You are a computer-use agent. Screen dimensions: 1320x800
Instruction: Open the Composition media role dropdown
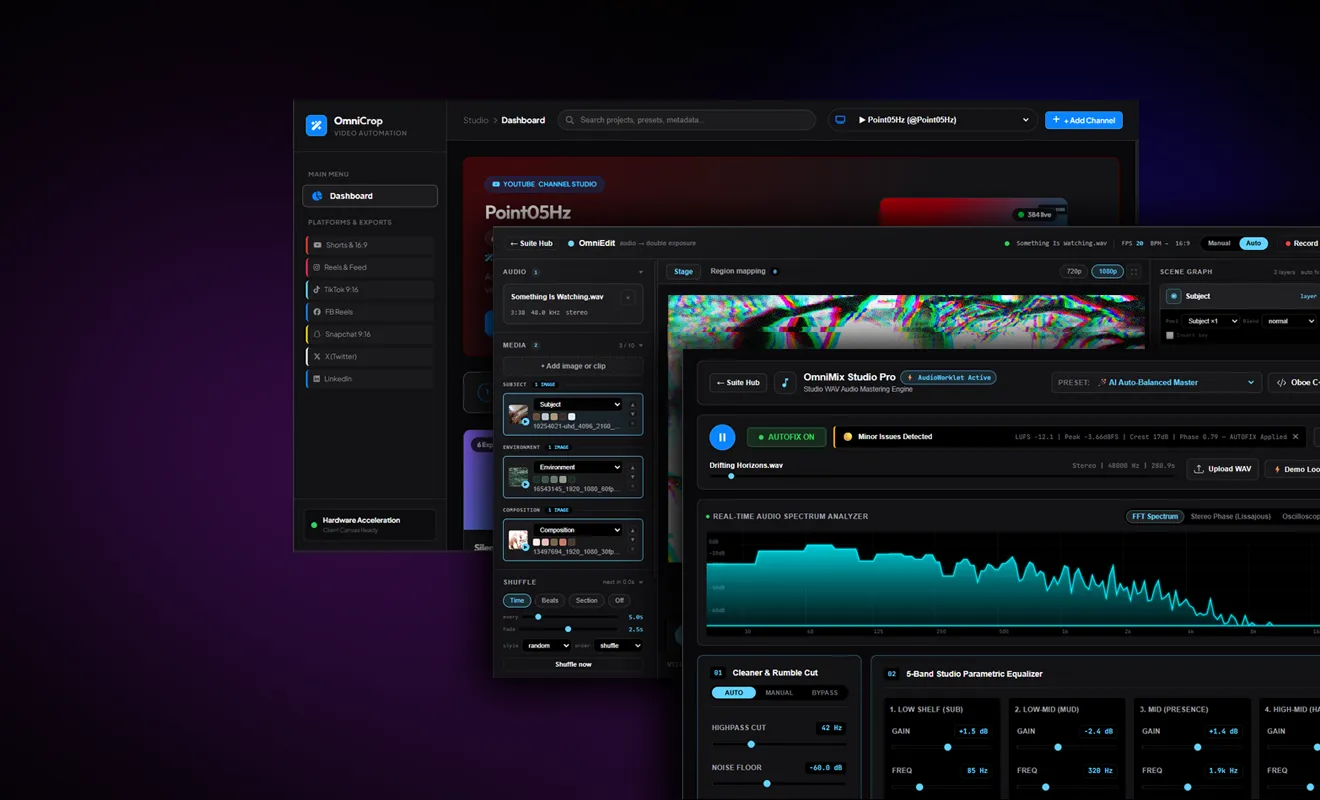[578, 530]
